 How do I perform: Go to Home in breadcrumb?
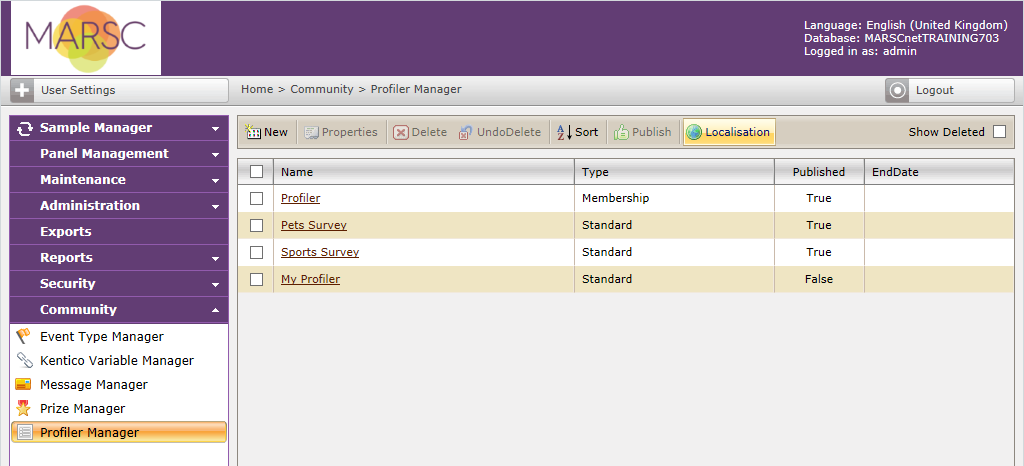coord(257,89)
